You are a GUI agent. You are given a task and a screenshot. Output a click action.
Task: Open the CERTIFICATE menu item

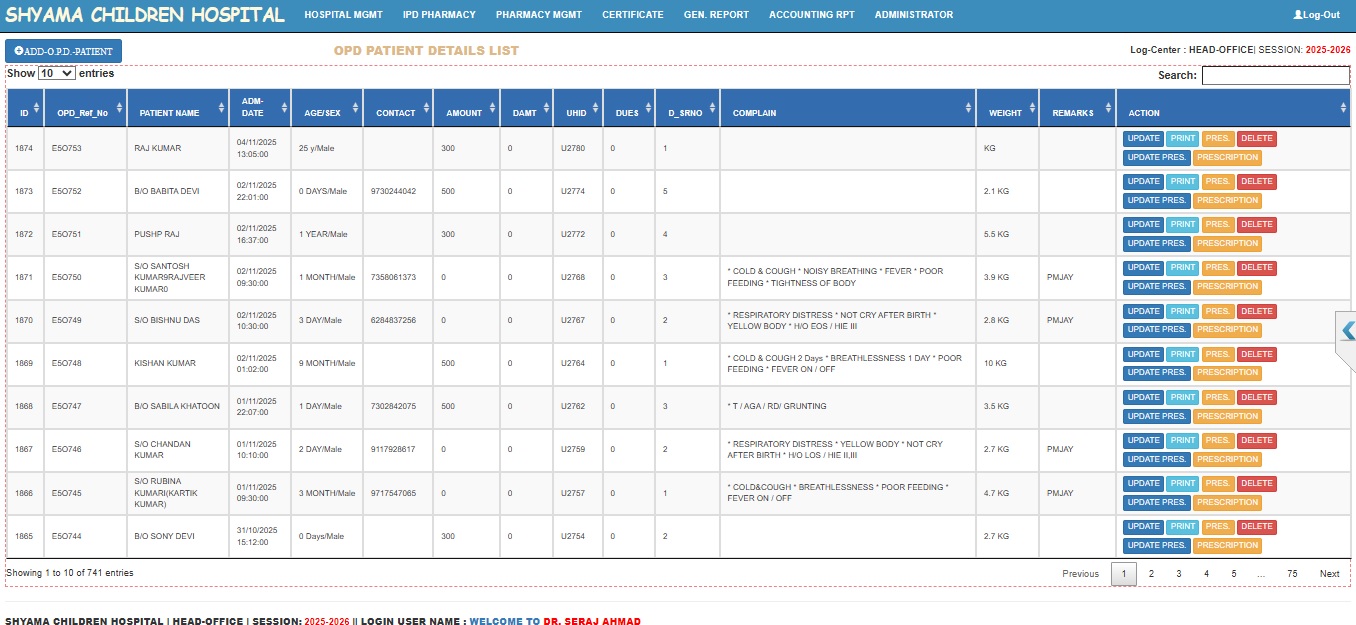(632, 15)
